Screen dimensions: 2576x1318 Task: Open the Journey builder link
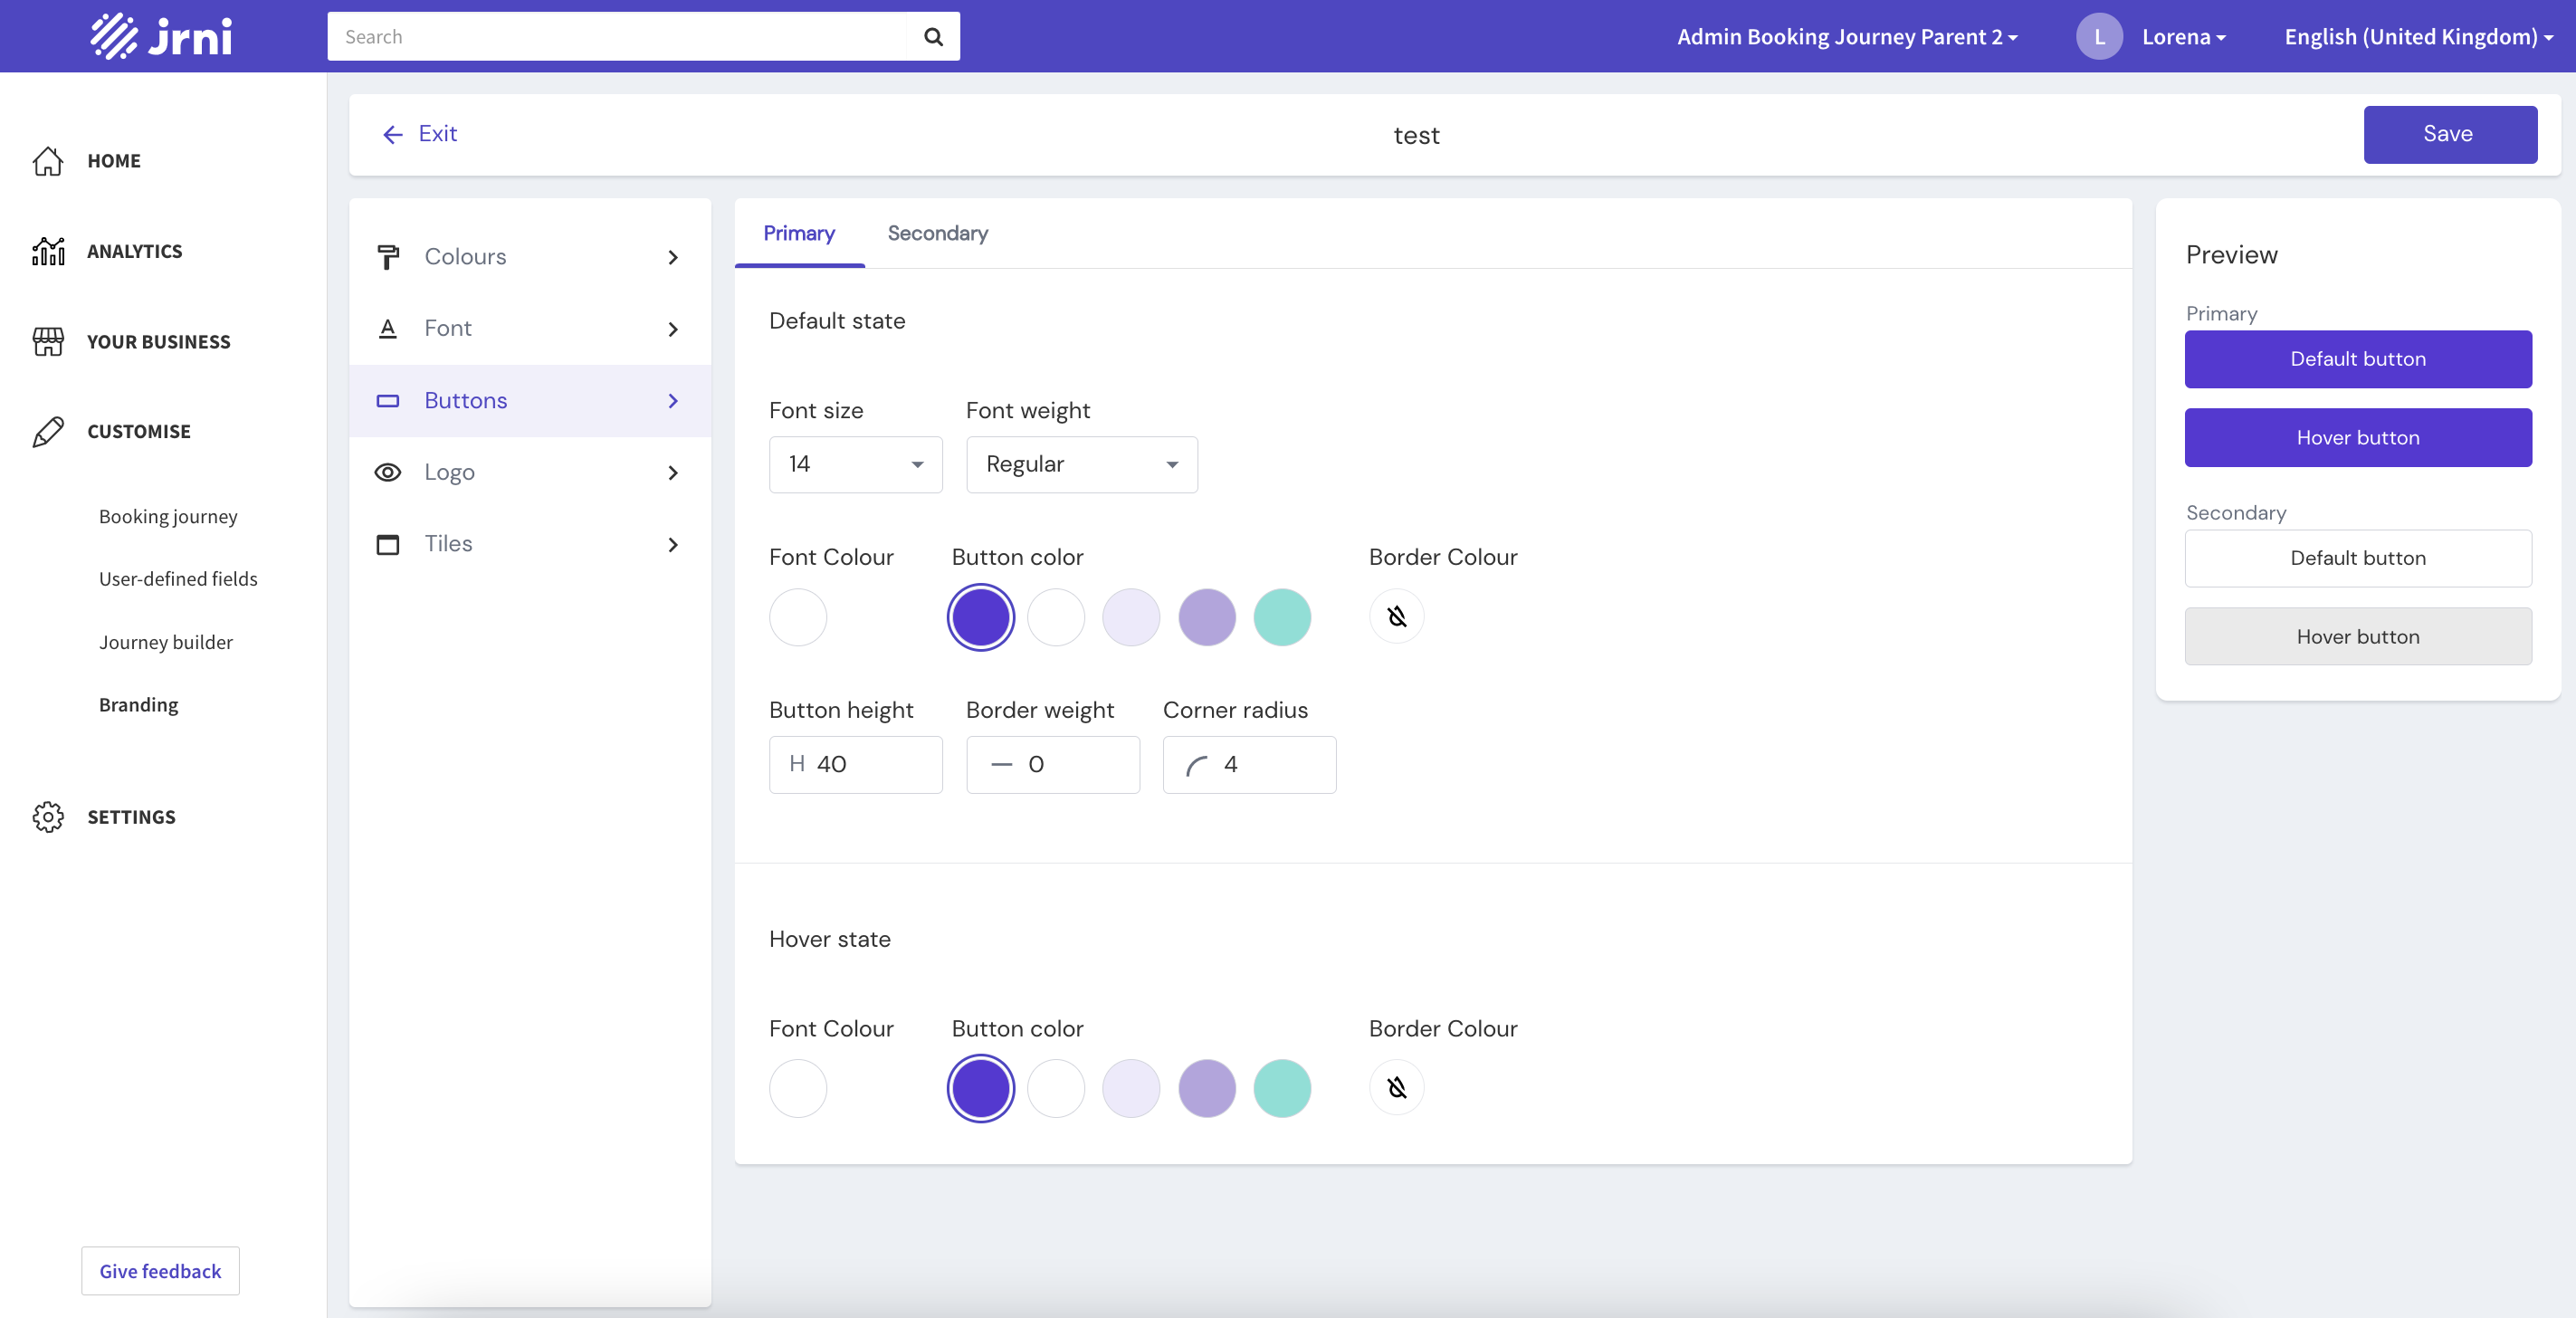[x=166, y=642]
